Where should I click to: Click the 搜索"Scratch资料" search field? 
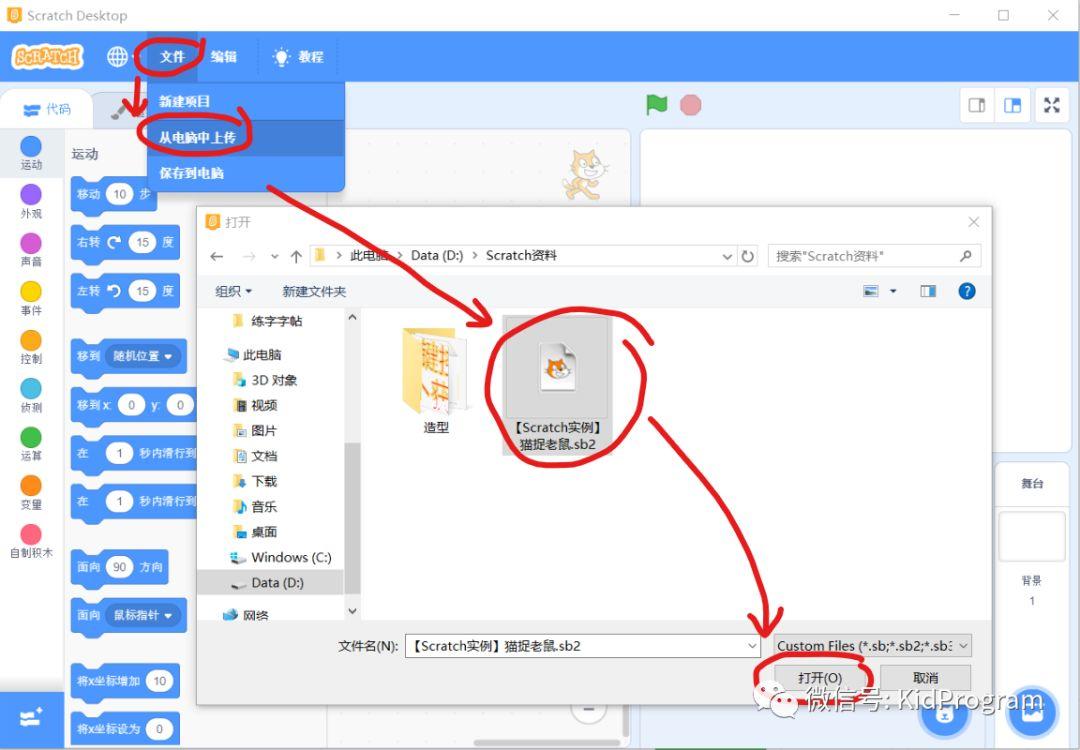tap(874, 256)
